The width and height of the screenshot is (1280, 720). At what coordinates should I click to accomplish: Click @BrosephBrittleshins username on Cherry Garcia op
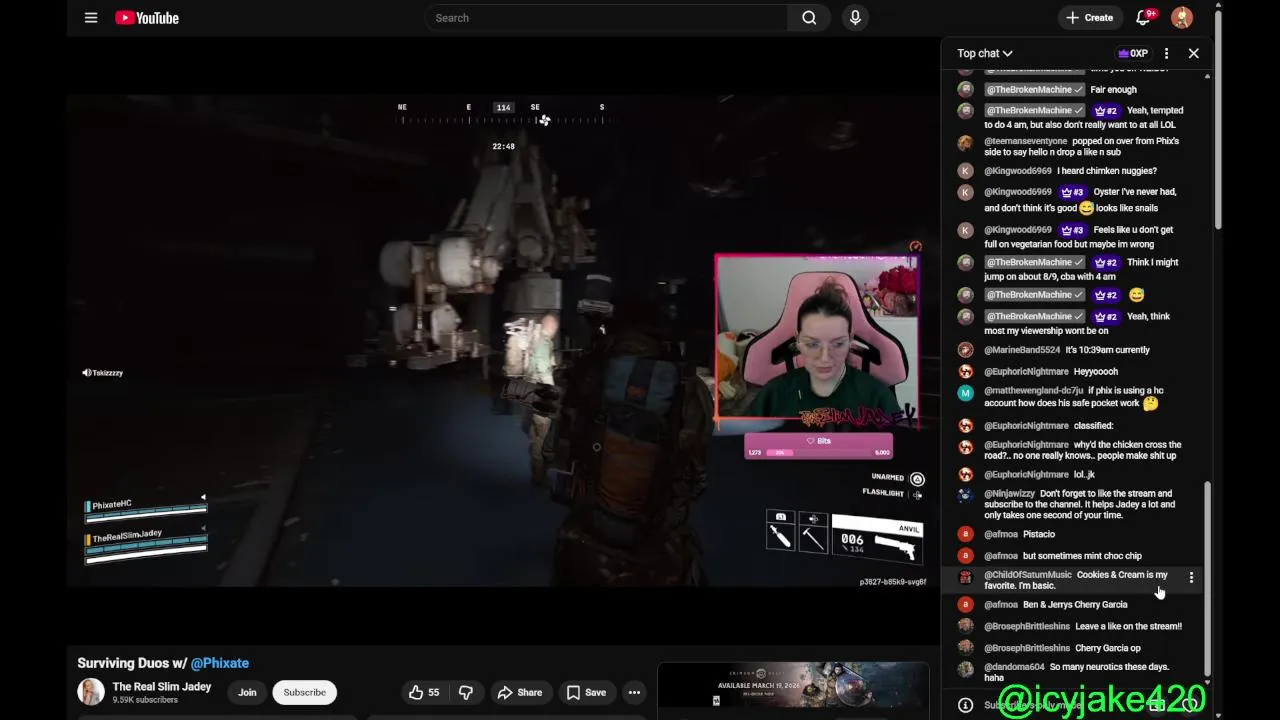[1027, 648]
